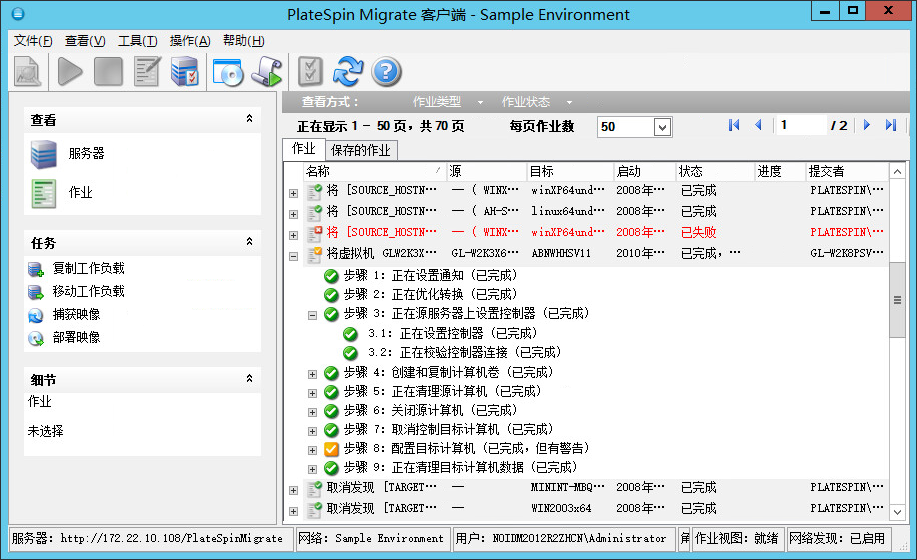Click 部署映像 task link
This screenshot has height=560, width=917.
[76, 338]
